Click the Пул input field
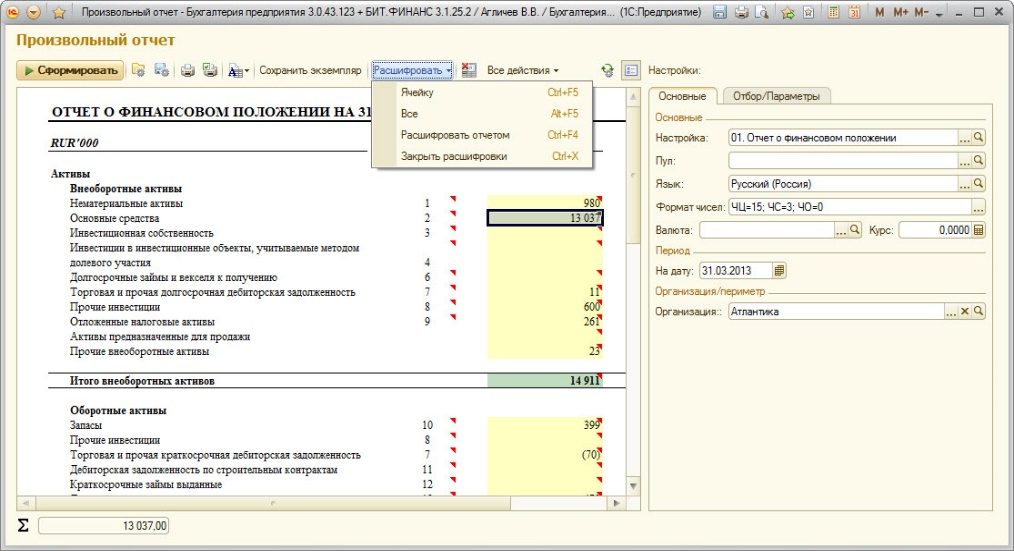 [x=842, y=160]
